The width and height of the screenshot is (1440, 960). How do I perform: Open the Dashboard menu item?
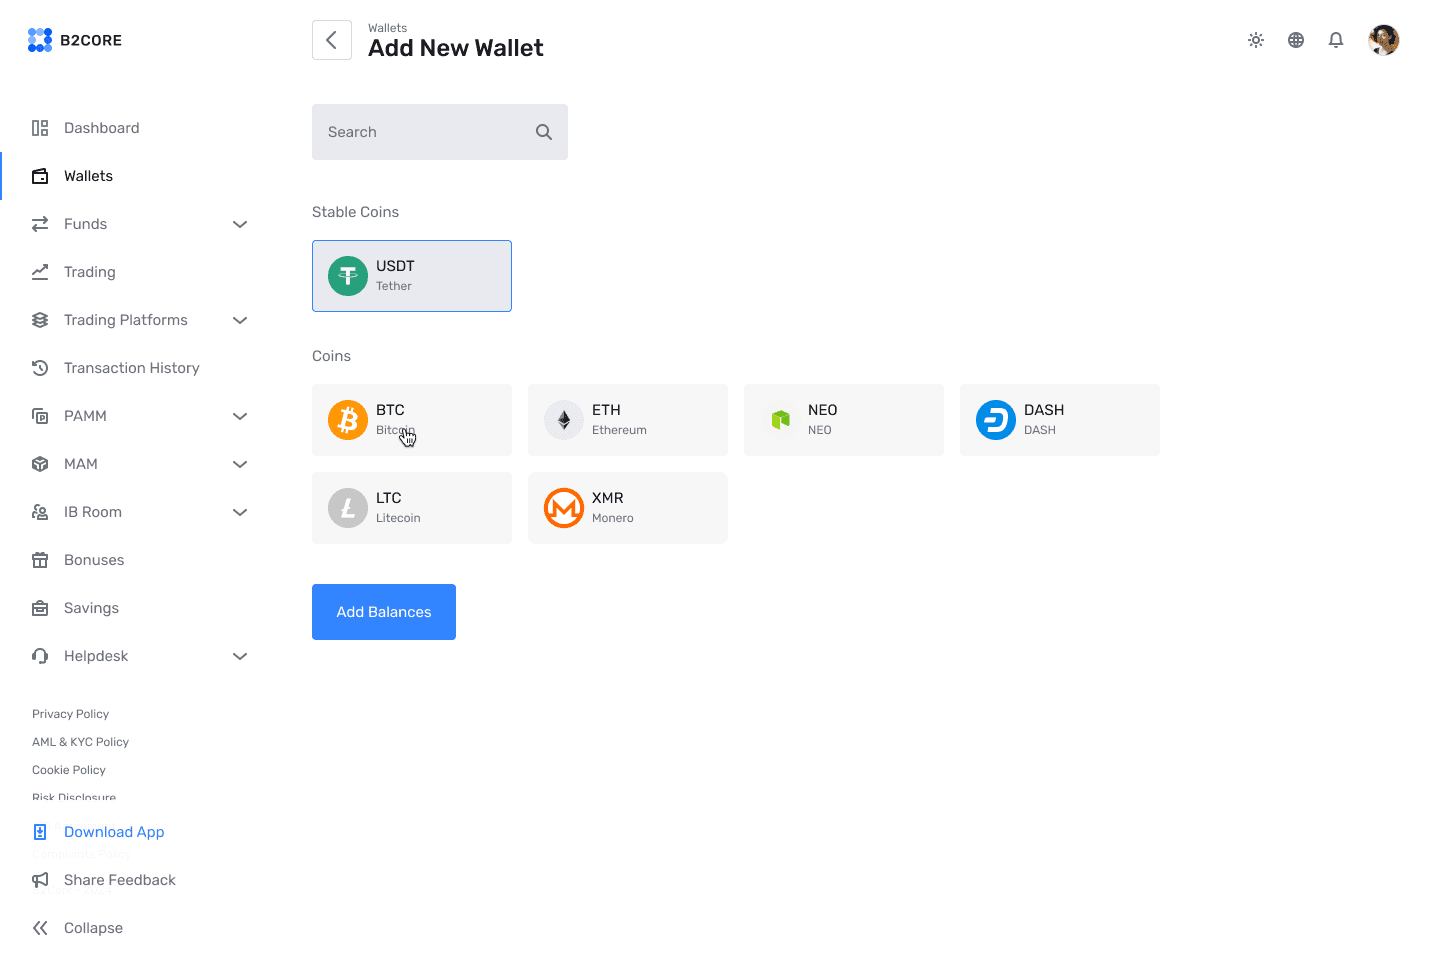point(101,128)
